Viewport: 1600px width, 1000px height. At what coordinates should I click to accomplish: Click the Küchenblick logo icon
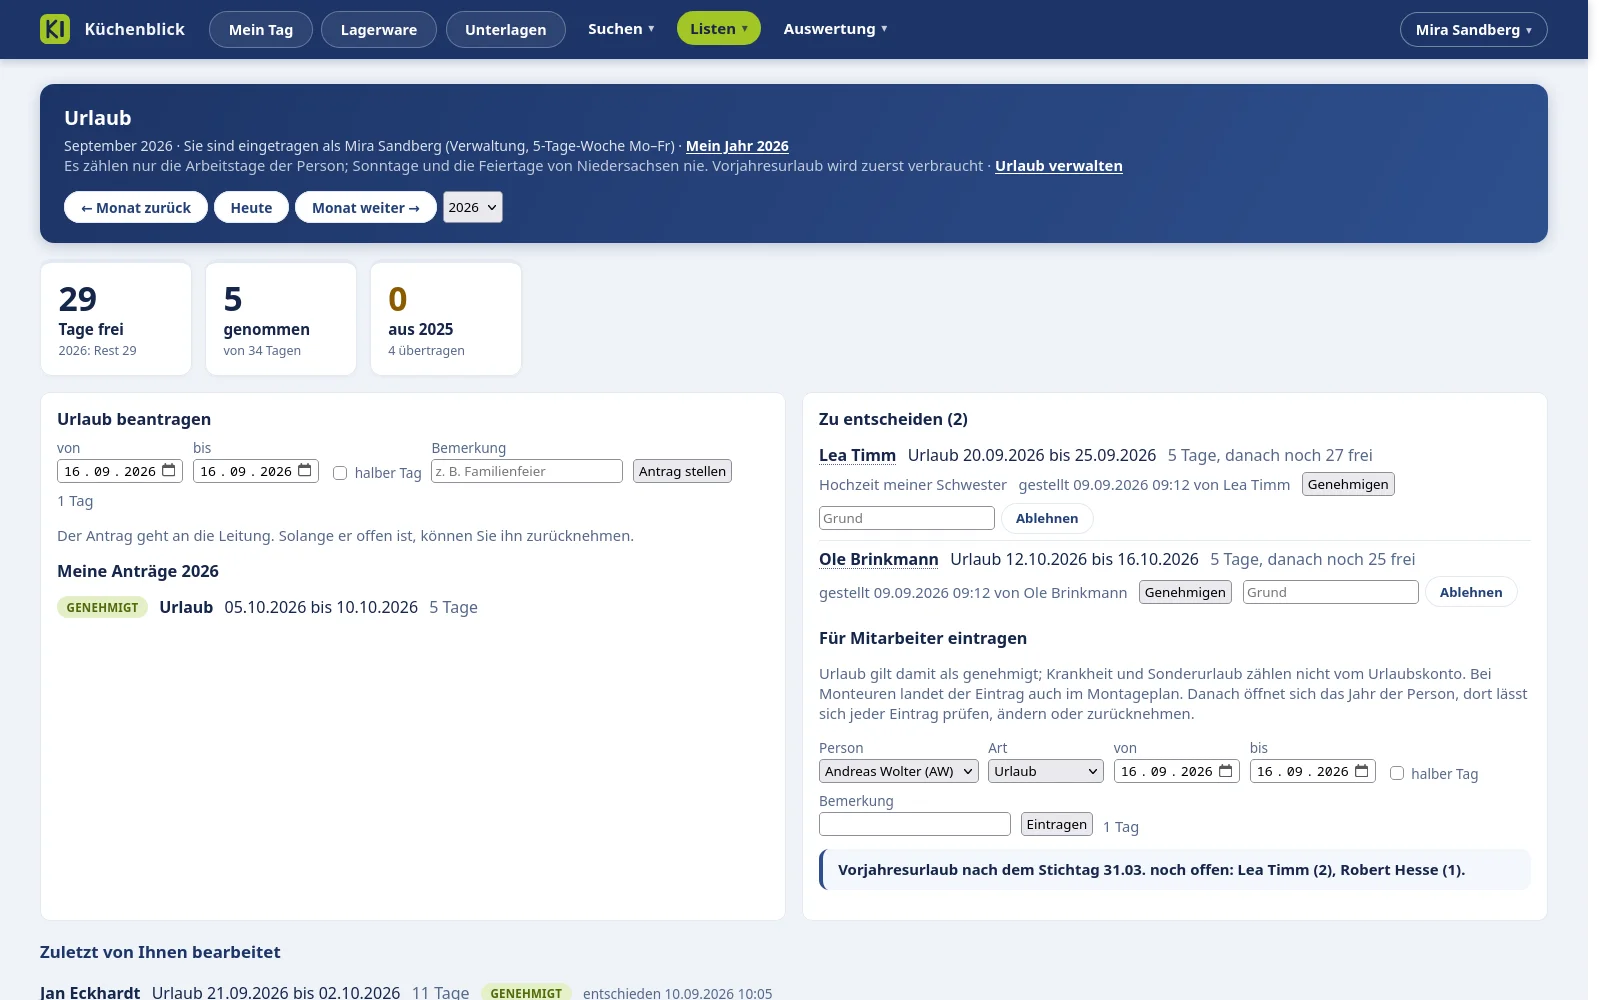point(55,29)
